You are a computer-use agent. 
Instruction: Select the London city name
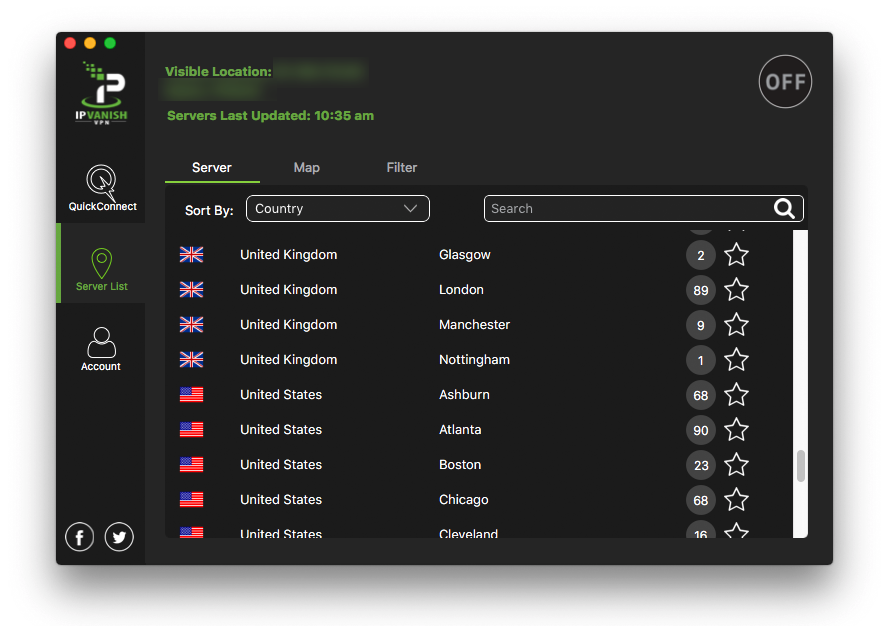[x=462, y=290]
